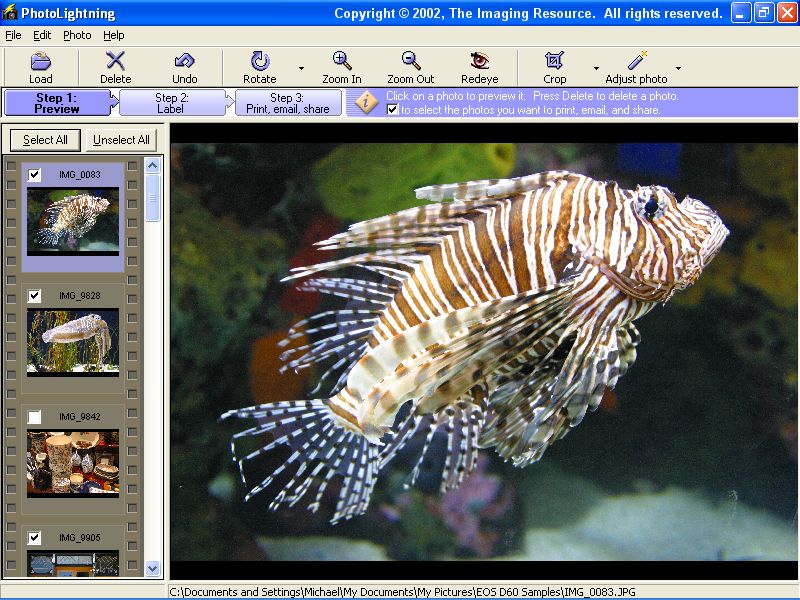
Task: Open the Adjust photo wand tool
Action: [x=636, y=62]
